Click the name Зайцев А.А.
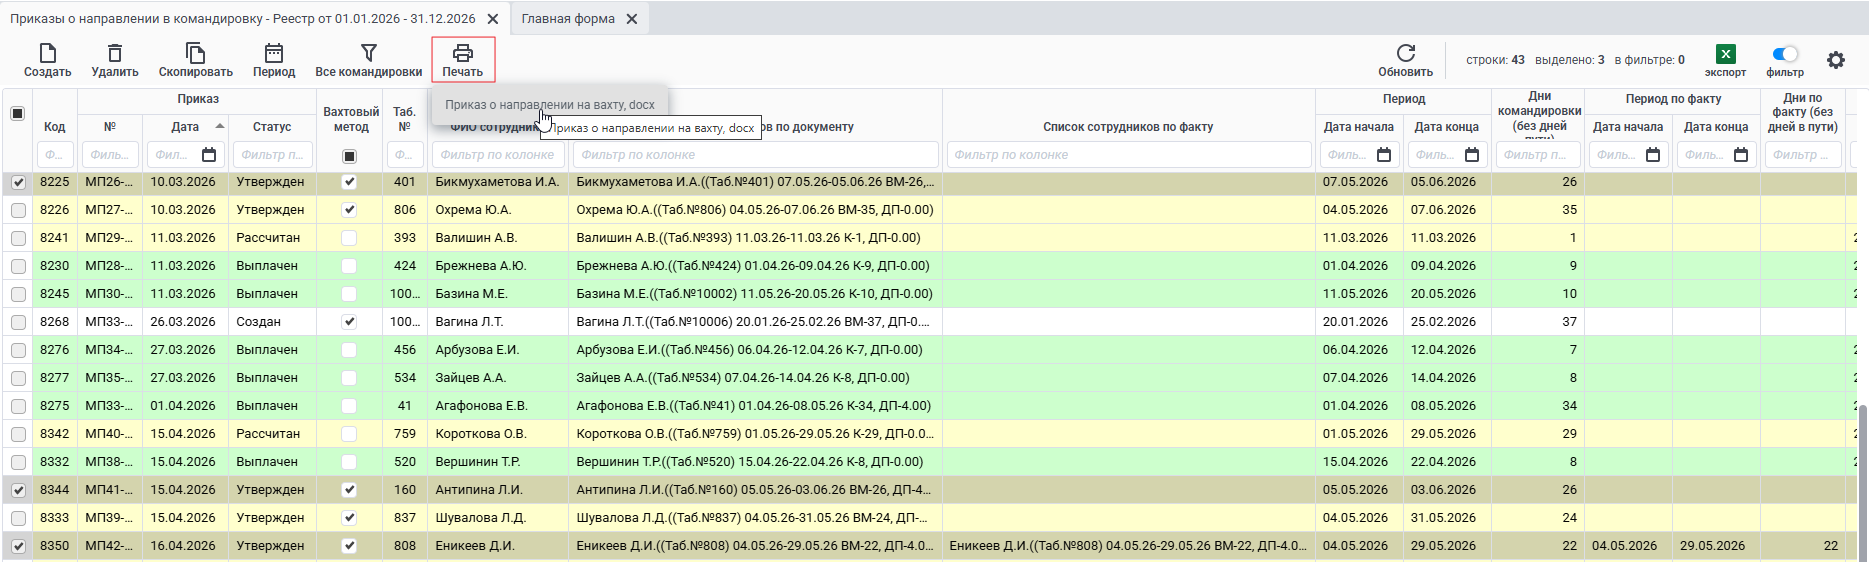The width and height of the screenshot is (1869, 562). coord(470,378)
